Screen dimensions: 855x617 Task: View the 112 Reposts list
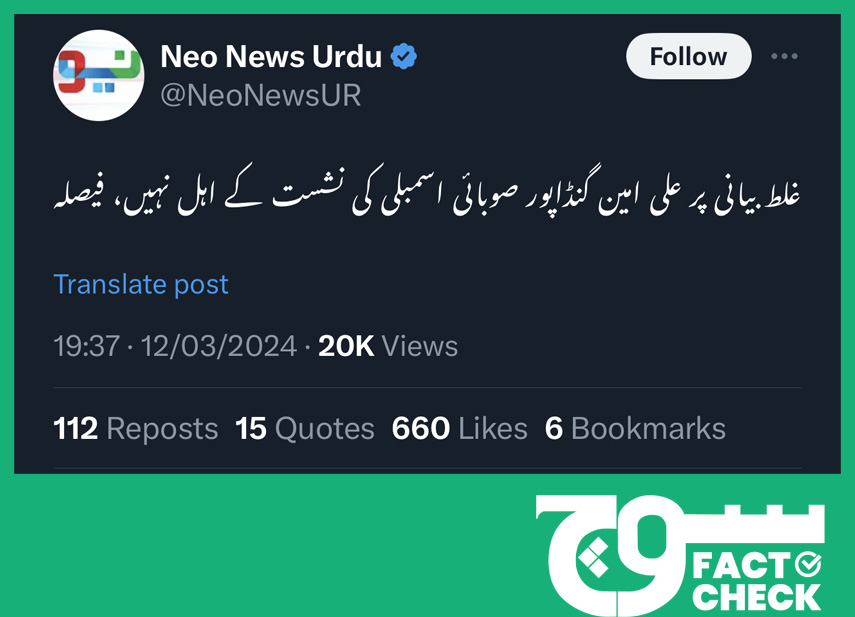pos(136,428)
